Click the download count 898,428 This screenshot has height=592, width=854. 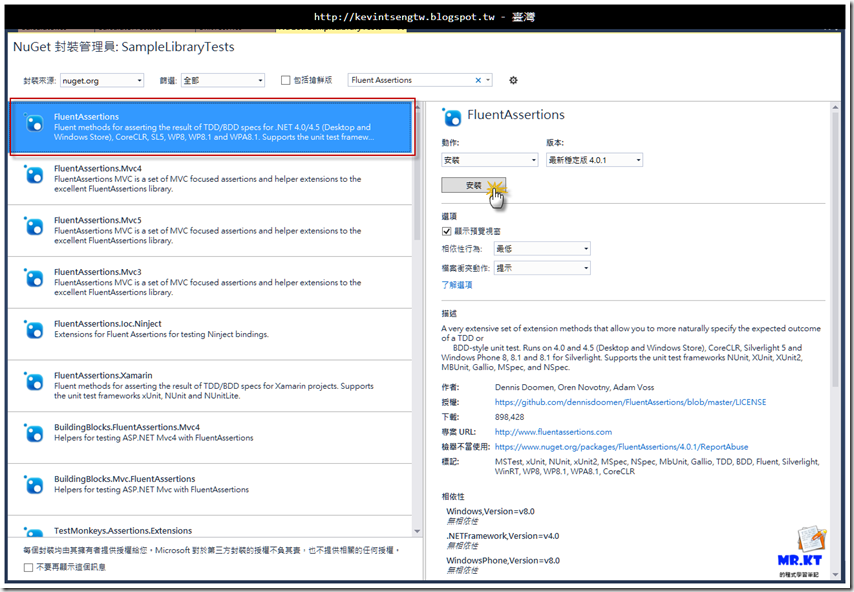tap(509, 417)
